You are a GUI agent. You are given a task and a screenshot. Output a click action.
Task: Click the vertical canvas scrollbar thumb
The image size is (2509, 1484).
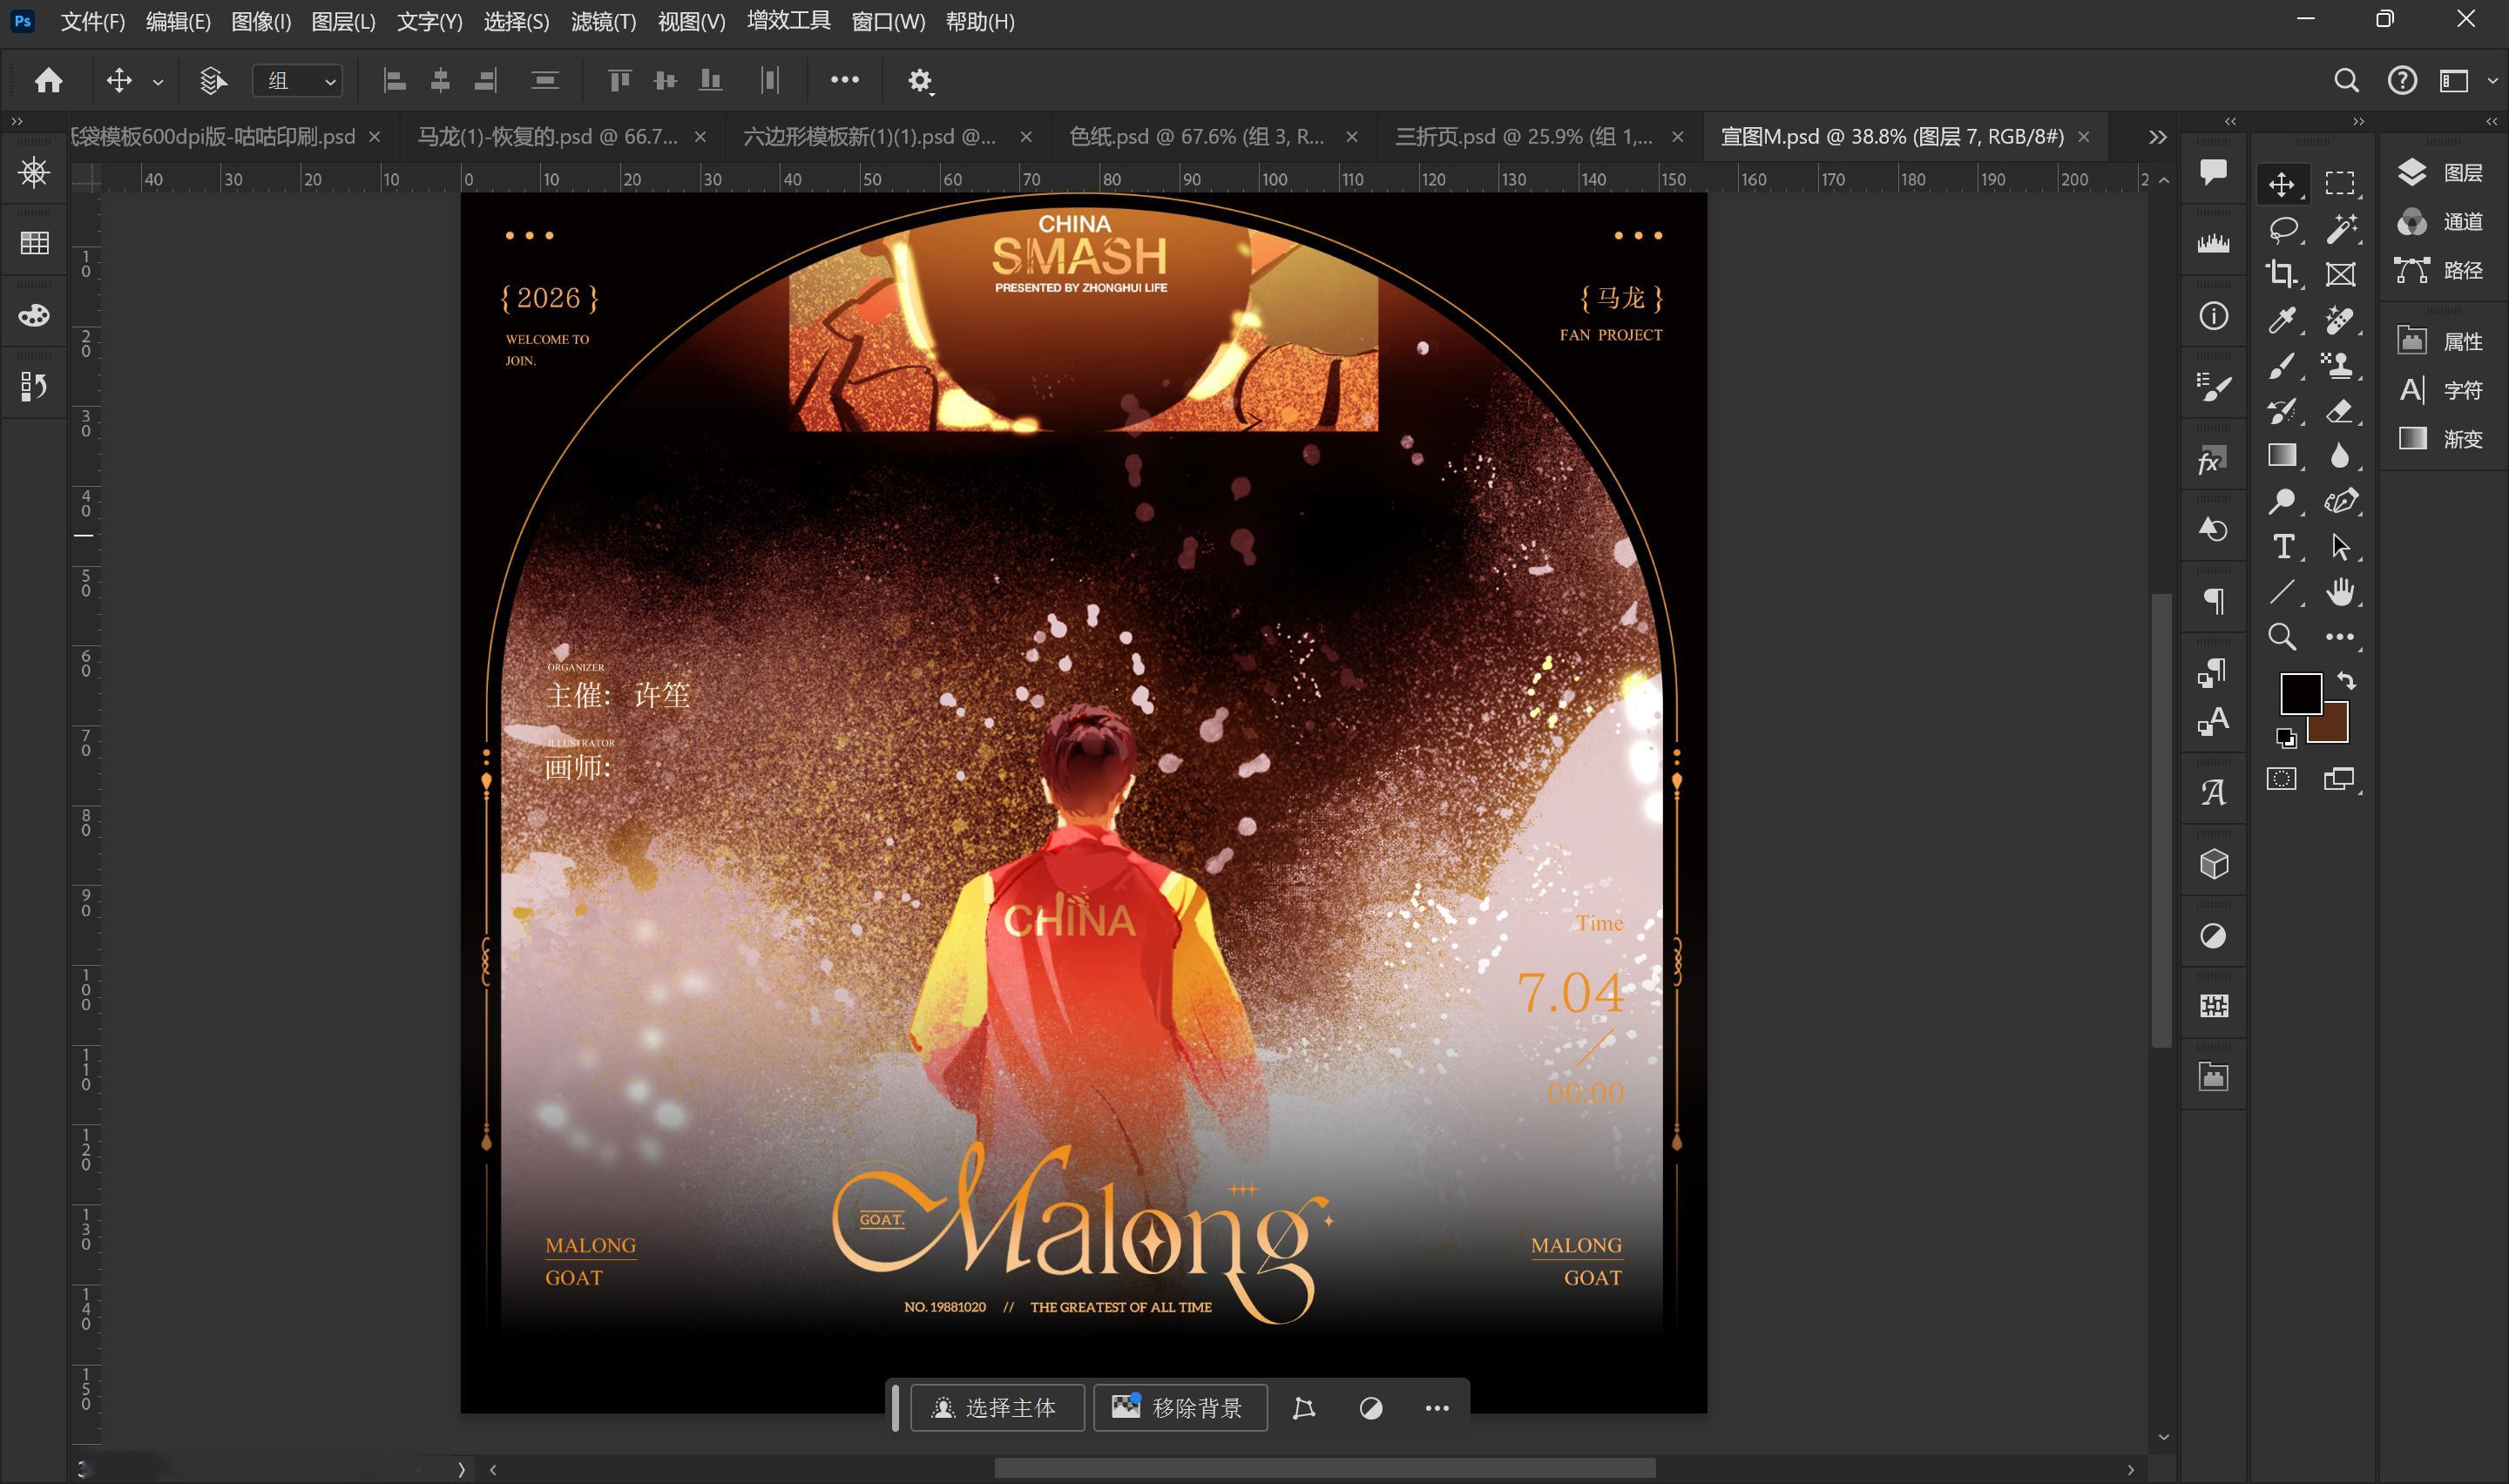tap(2161, 820)
